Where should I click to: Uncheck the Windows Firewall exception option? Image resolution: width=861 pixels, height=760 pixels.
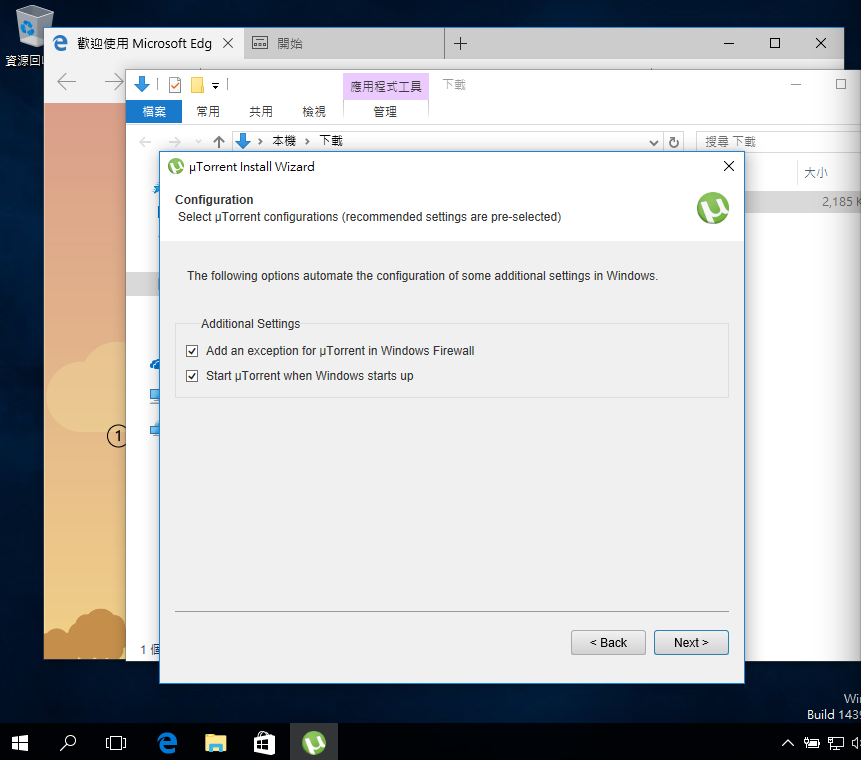[192, 351]
